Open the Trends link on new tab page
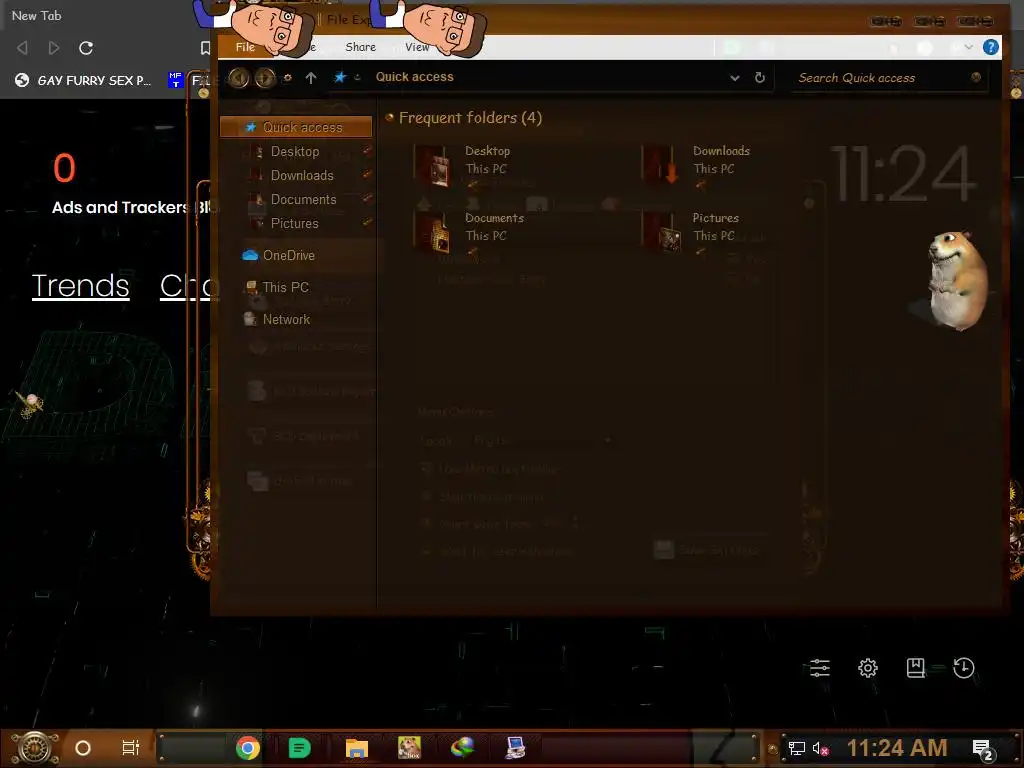The height and width of the screenshot is (768, 1024). pos(80,286)
